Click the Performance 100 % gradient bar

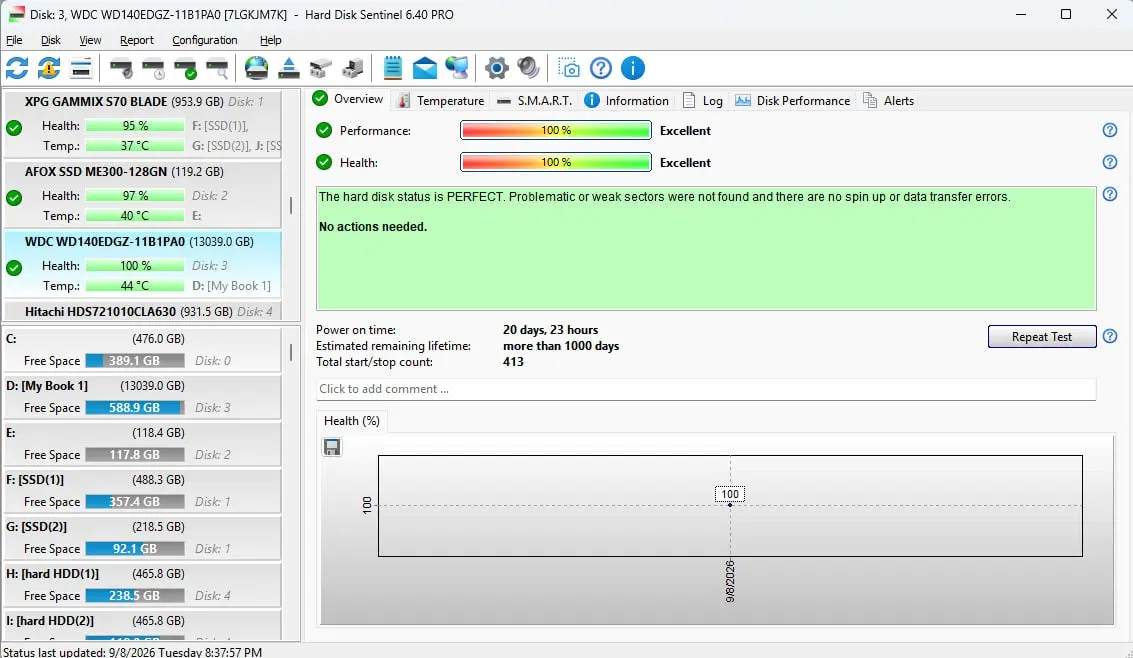click(556, 130)
